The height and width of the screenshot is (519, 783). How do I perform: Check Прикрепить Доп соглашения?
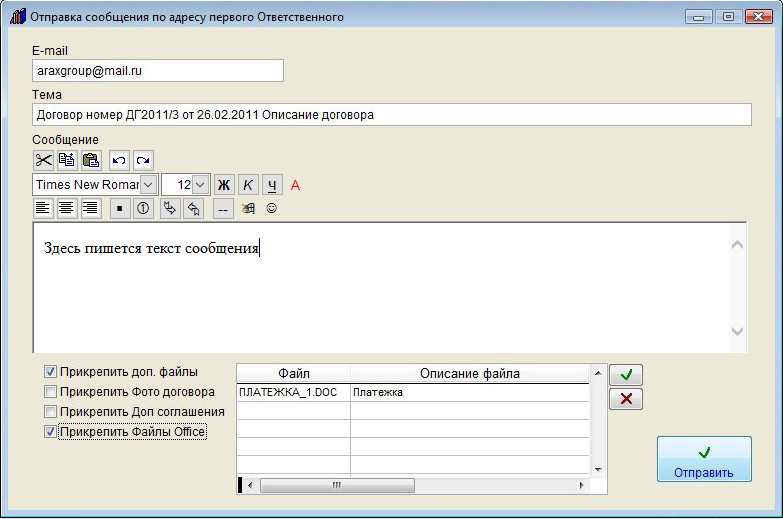point(50,412)
